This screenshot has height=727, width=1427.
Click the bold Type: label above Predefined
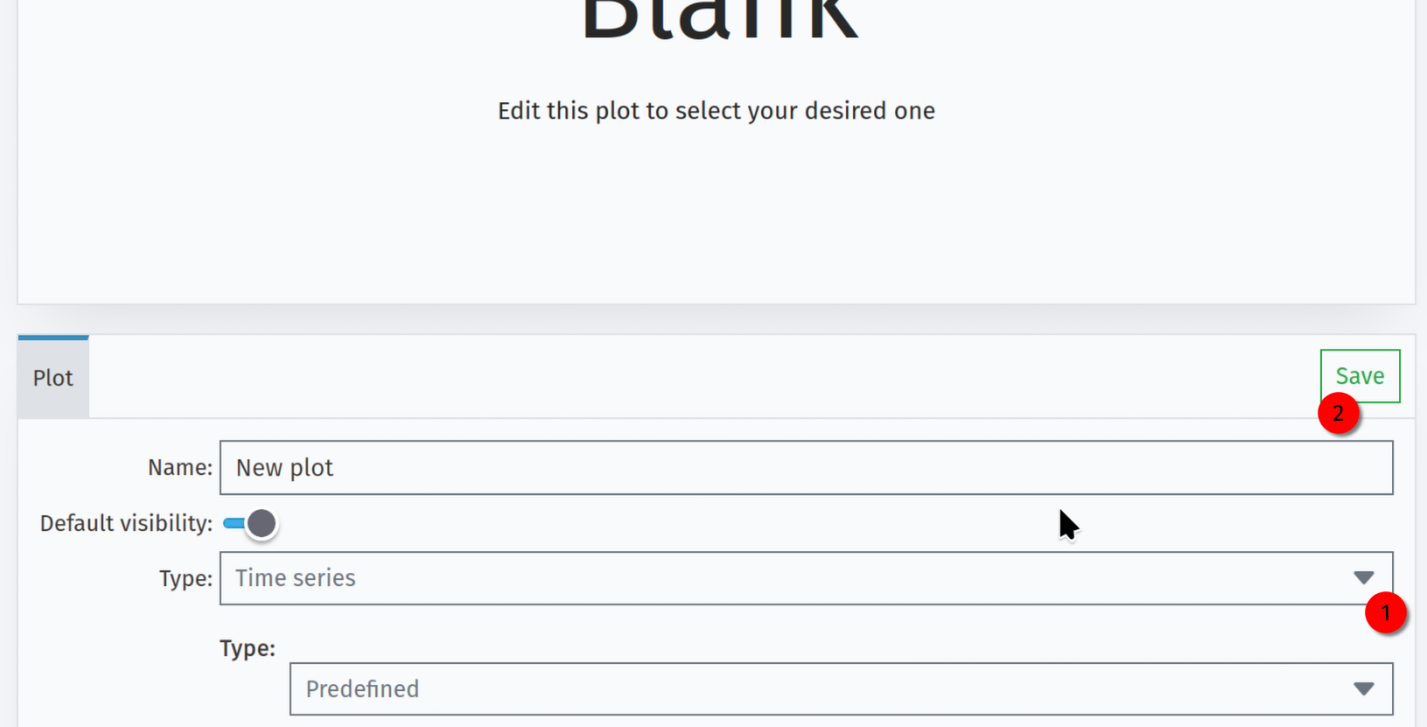point(247,648)
